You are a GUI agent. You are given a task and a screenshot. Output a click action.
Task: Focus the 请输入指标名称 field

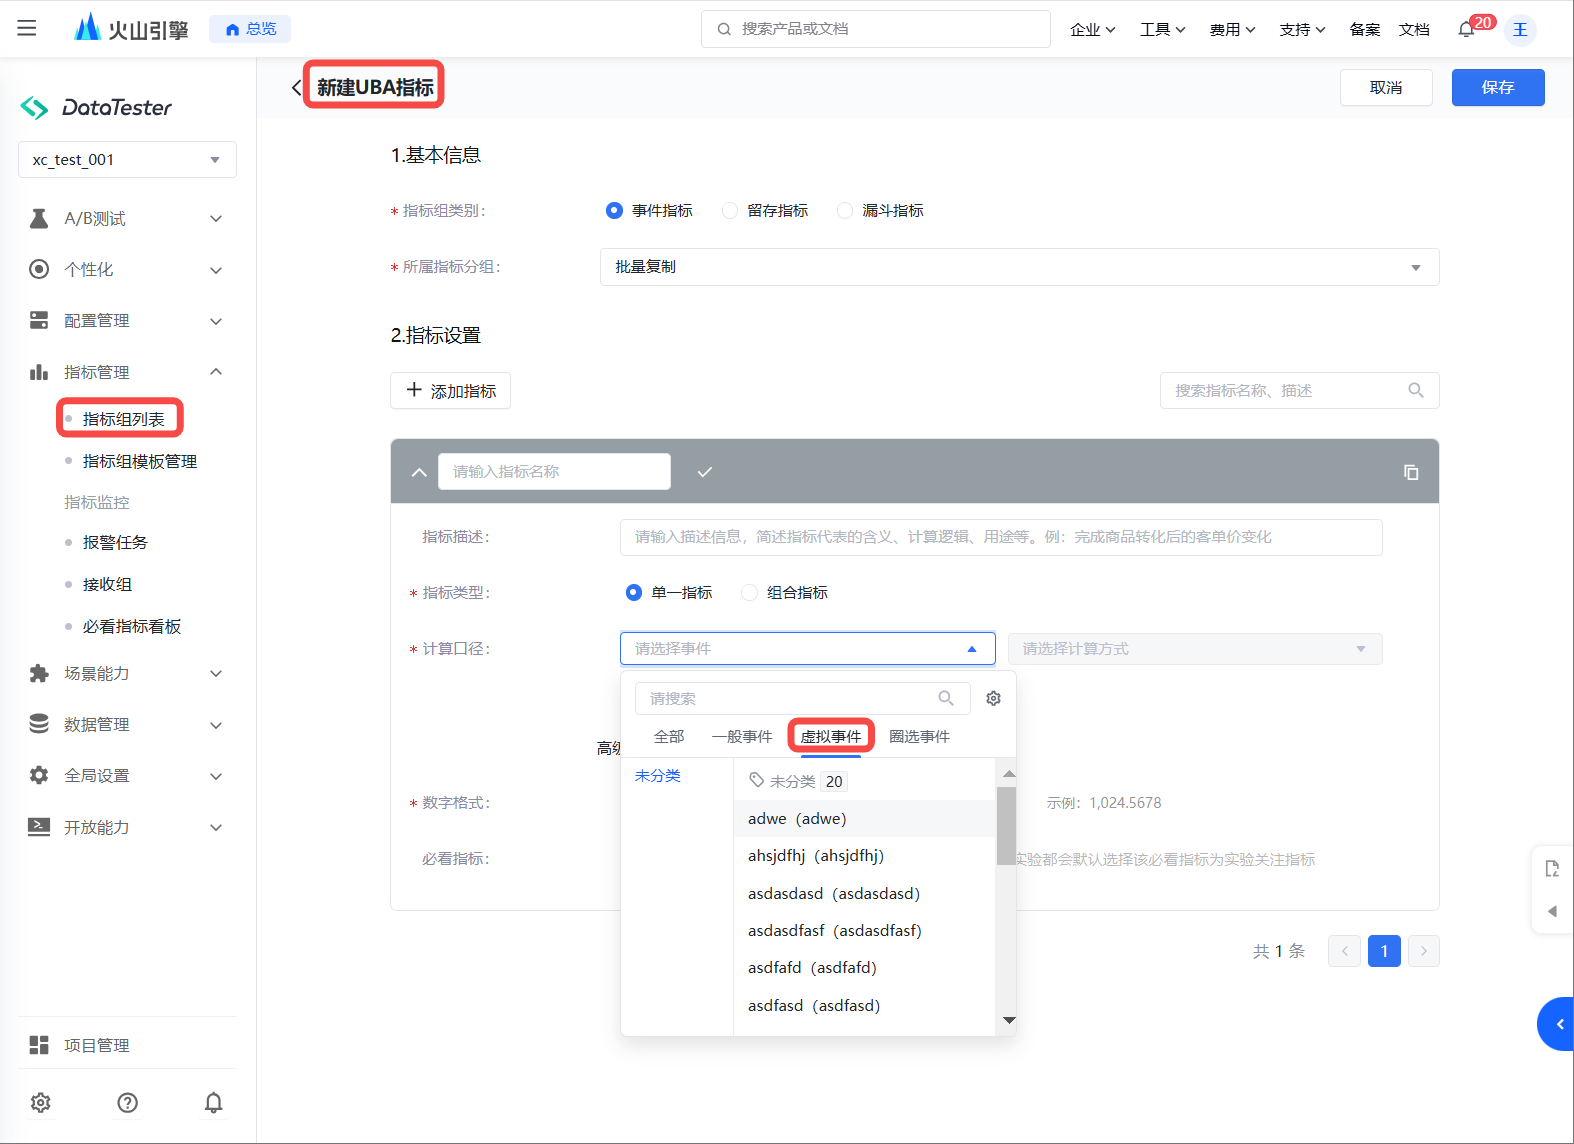point(554,472)
